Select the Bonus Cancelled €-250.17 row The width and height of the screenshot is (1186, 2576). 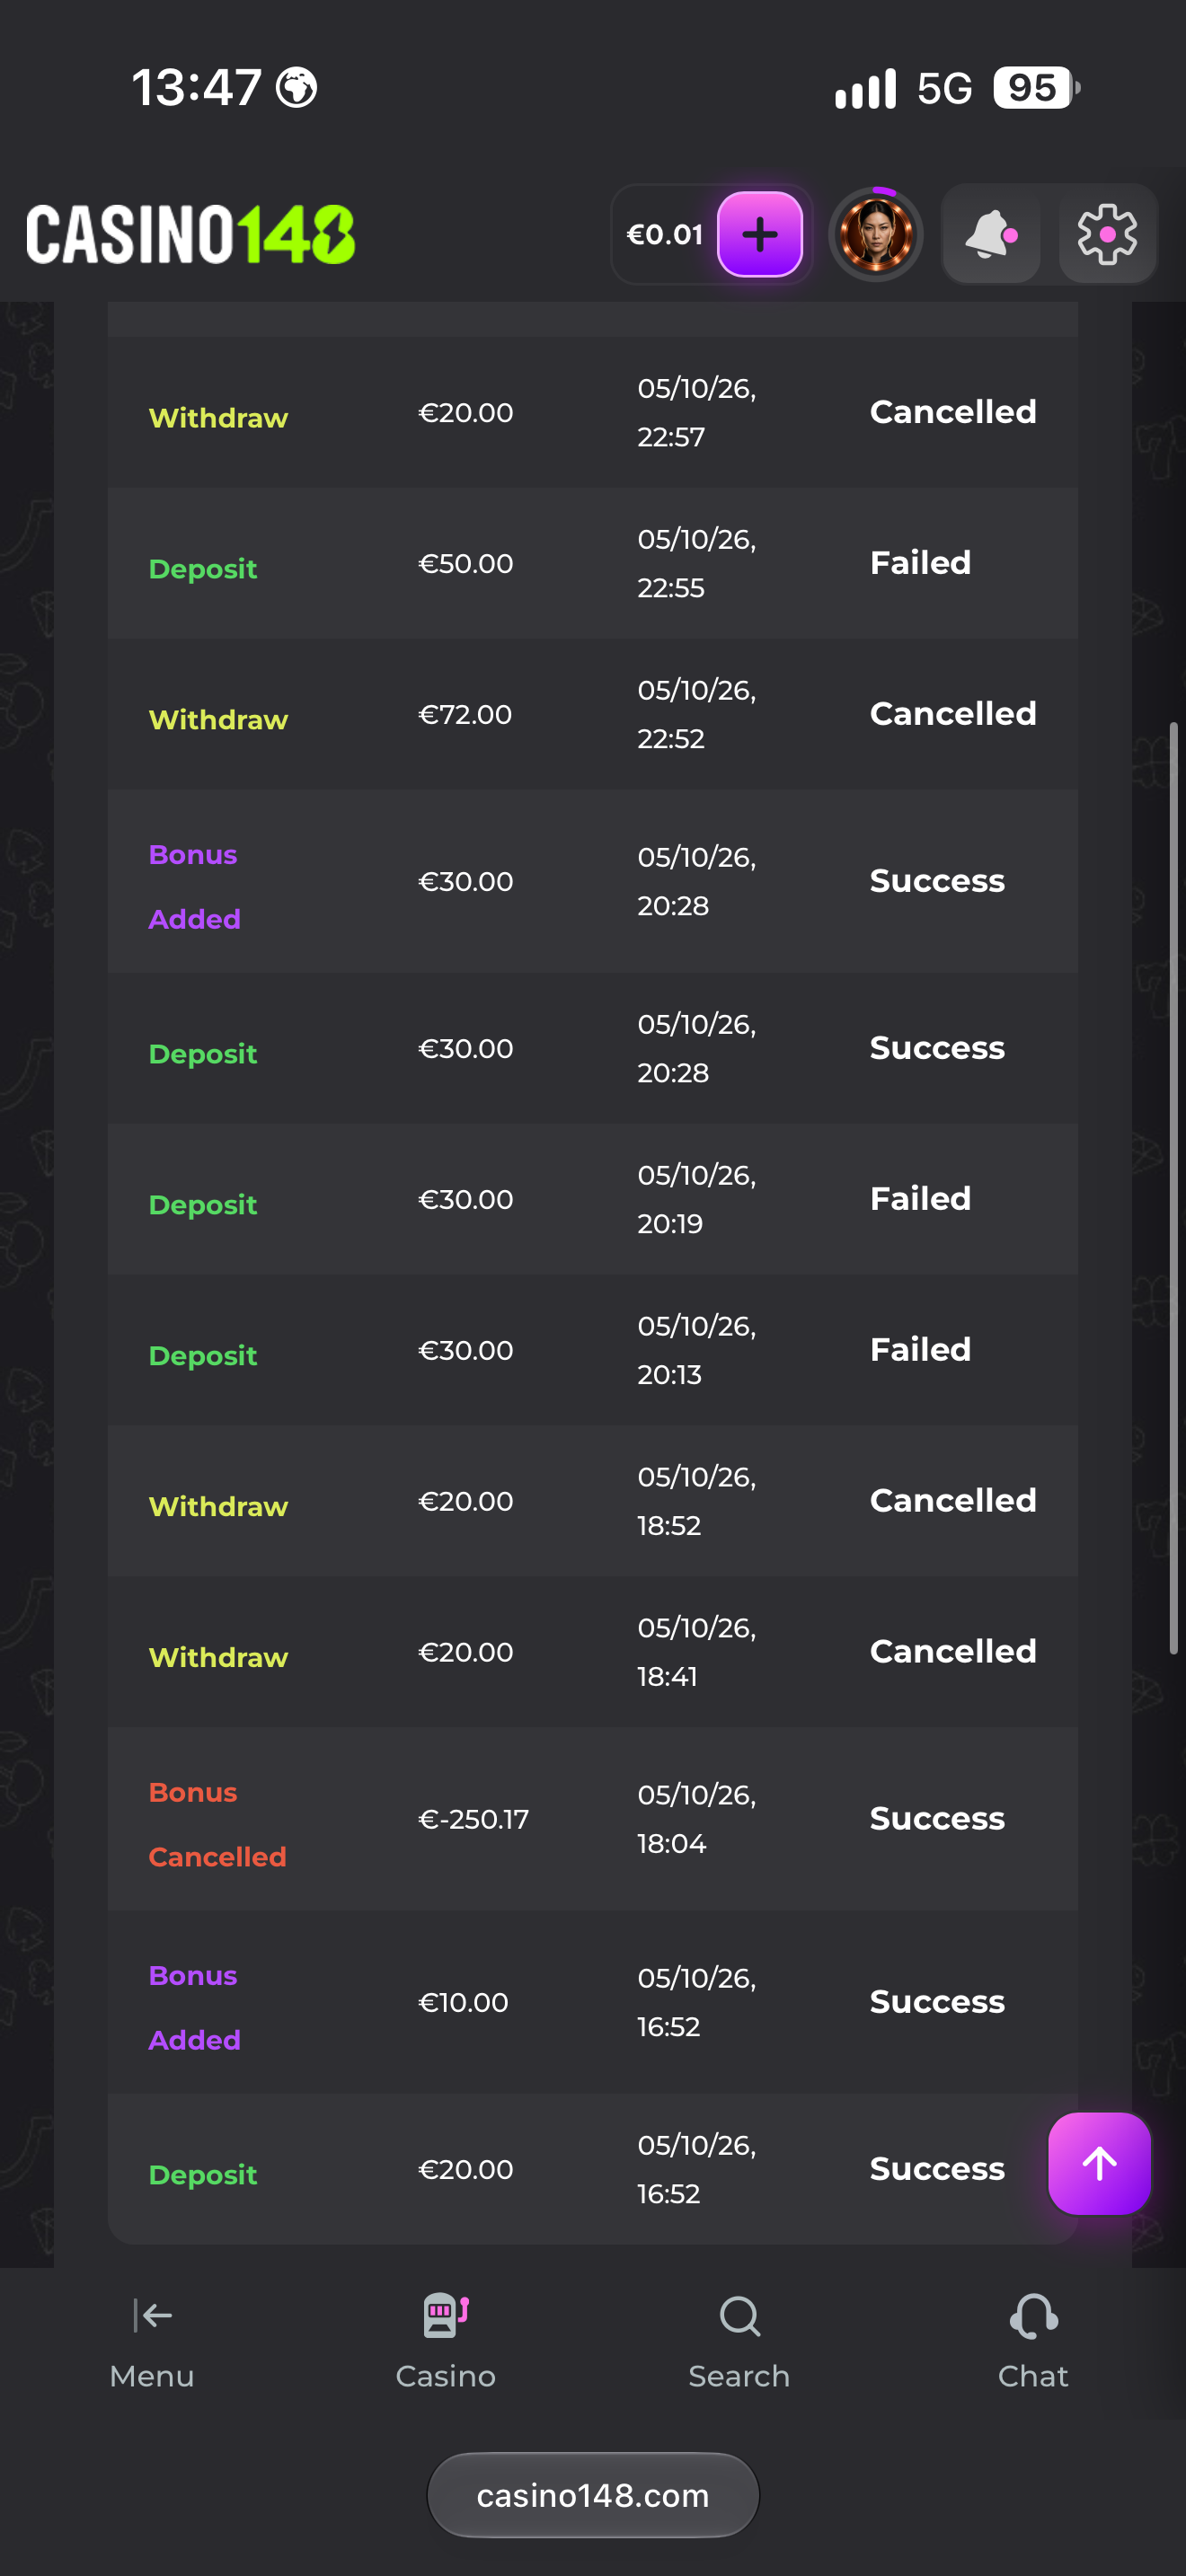593,1819
